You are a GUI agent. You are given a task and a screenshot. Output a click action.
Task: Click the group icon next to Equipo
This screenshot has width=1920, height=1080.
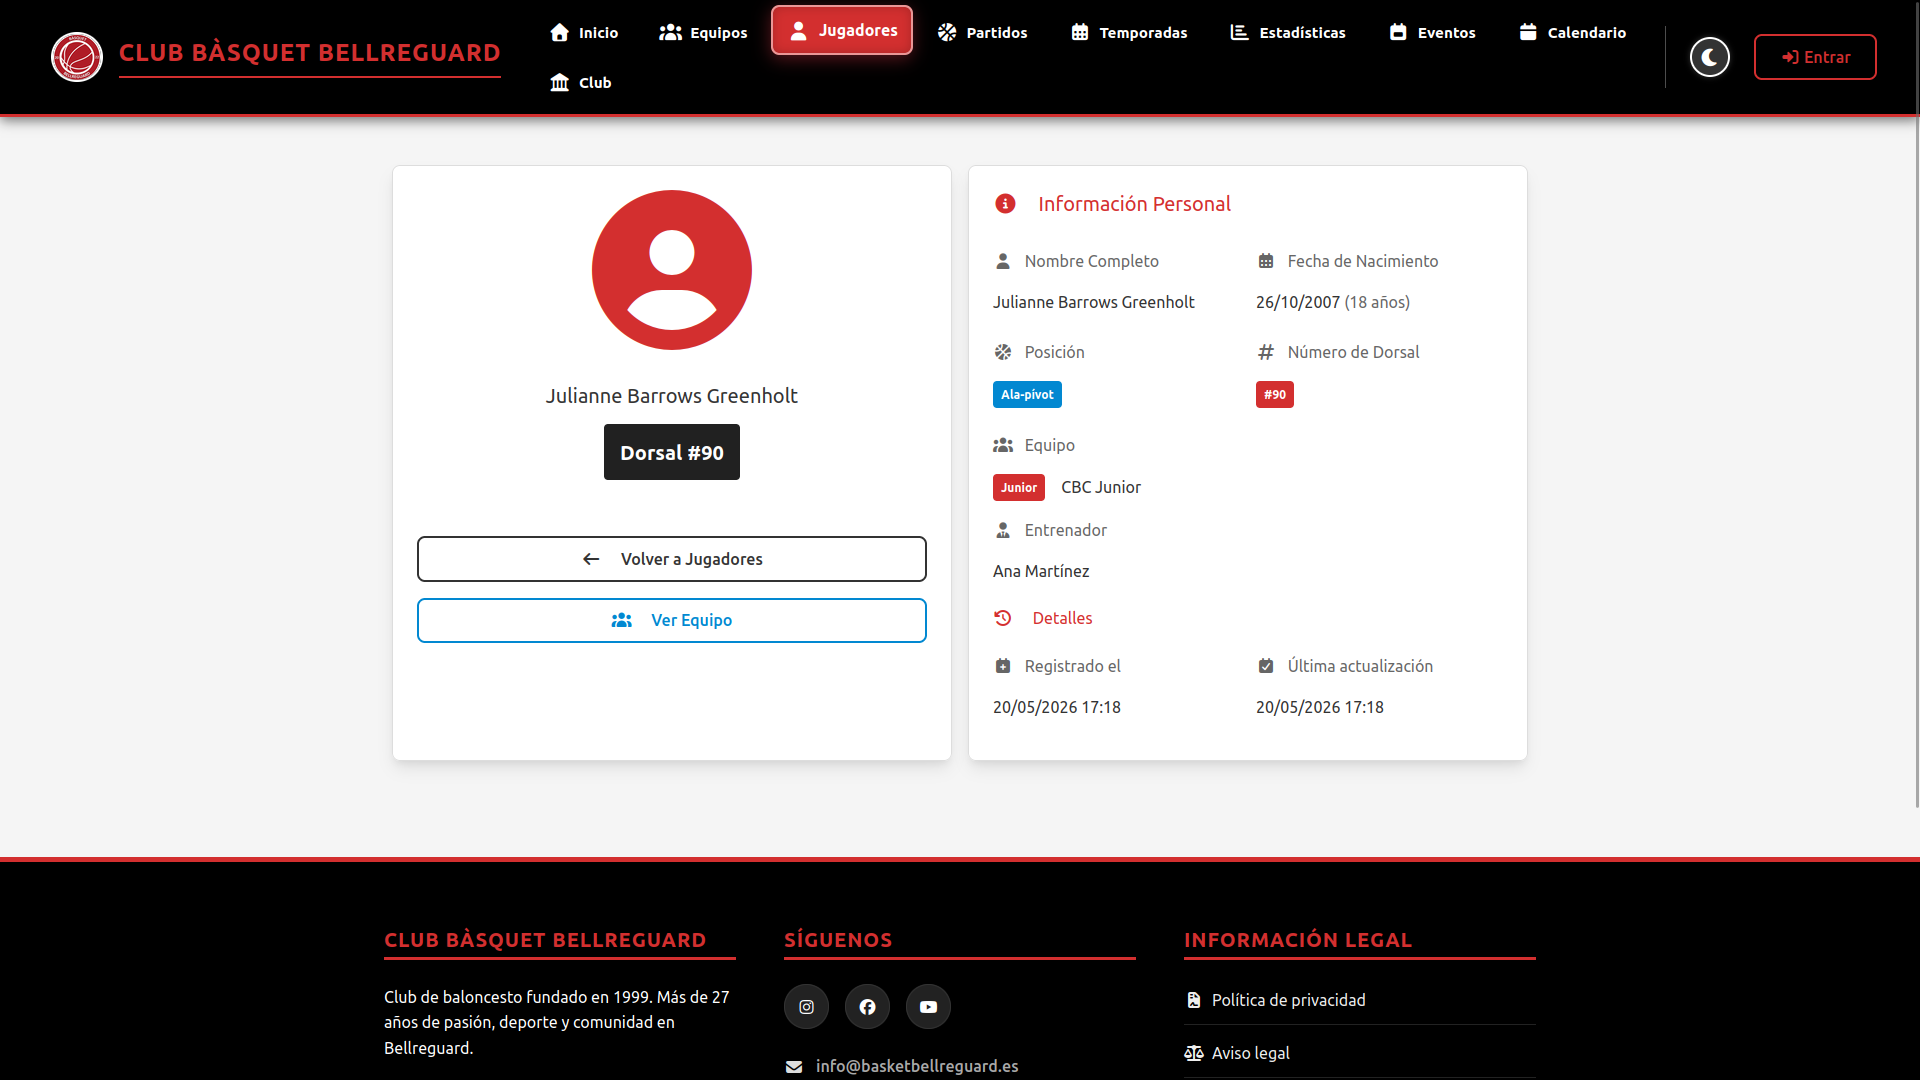pos(1003,445)
